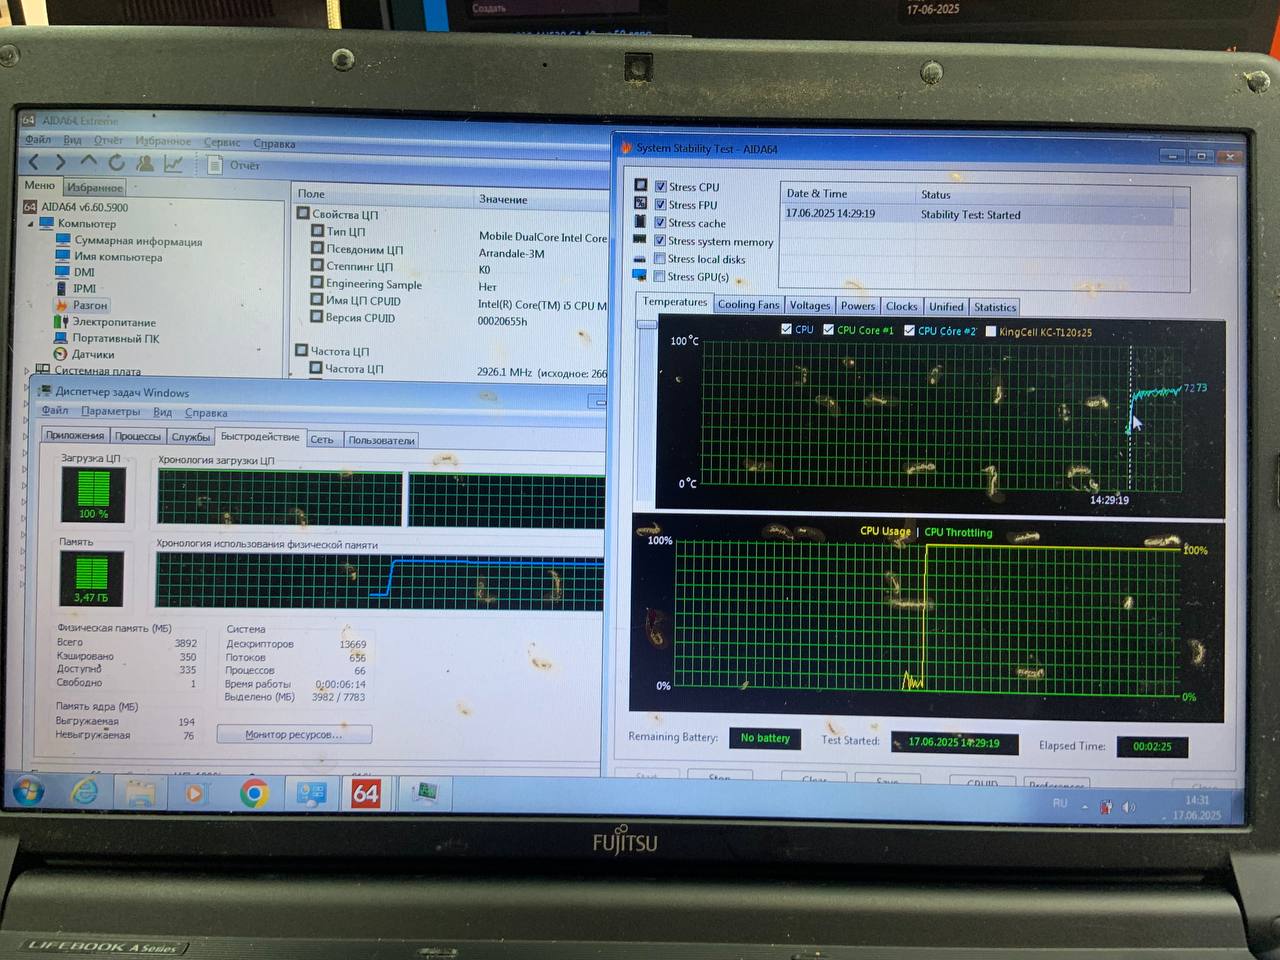Click the graph chart icon in AIDA64 toolbar
Screen dimensions: 1280x960
(174, 164)
